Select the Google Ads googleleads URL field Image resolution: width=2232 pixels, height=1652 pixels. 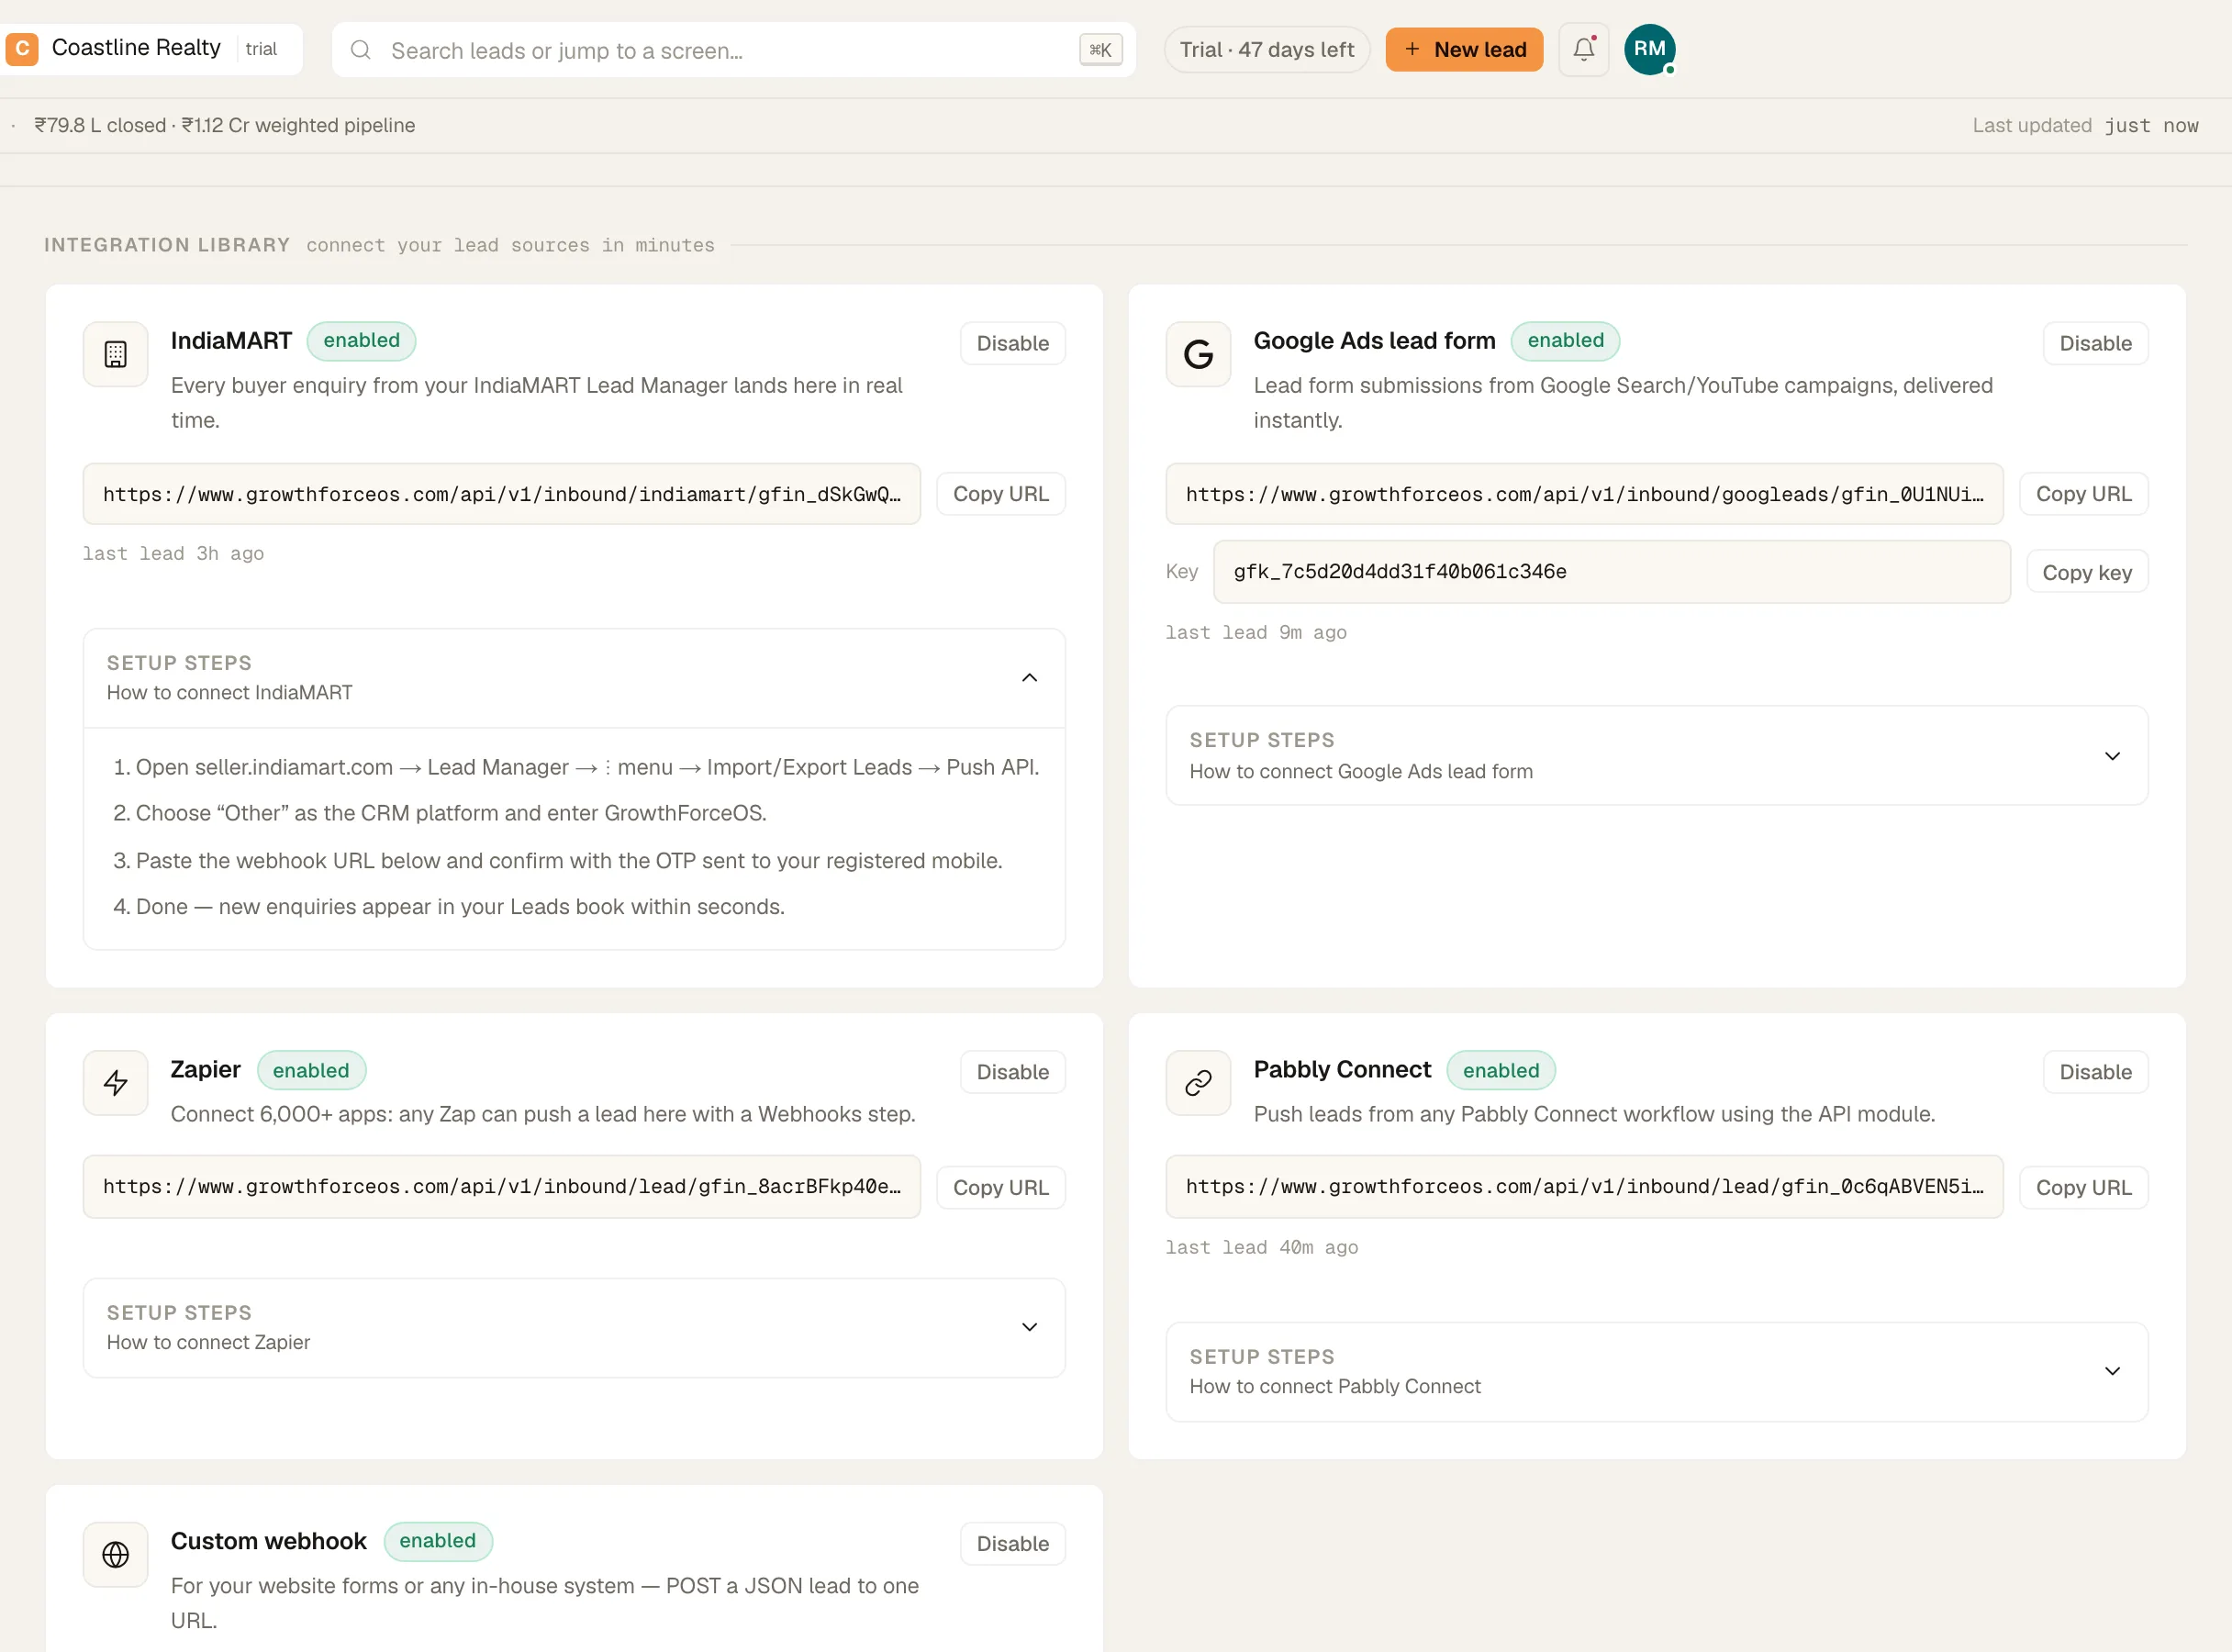tap(1584, 494)
